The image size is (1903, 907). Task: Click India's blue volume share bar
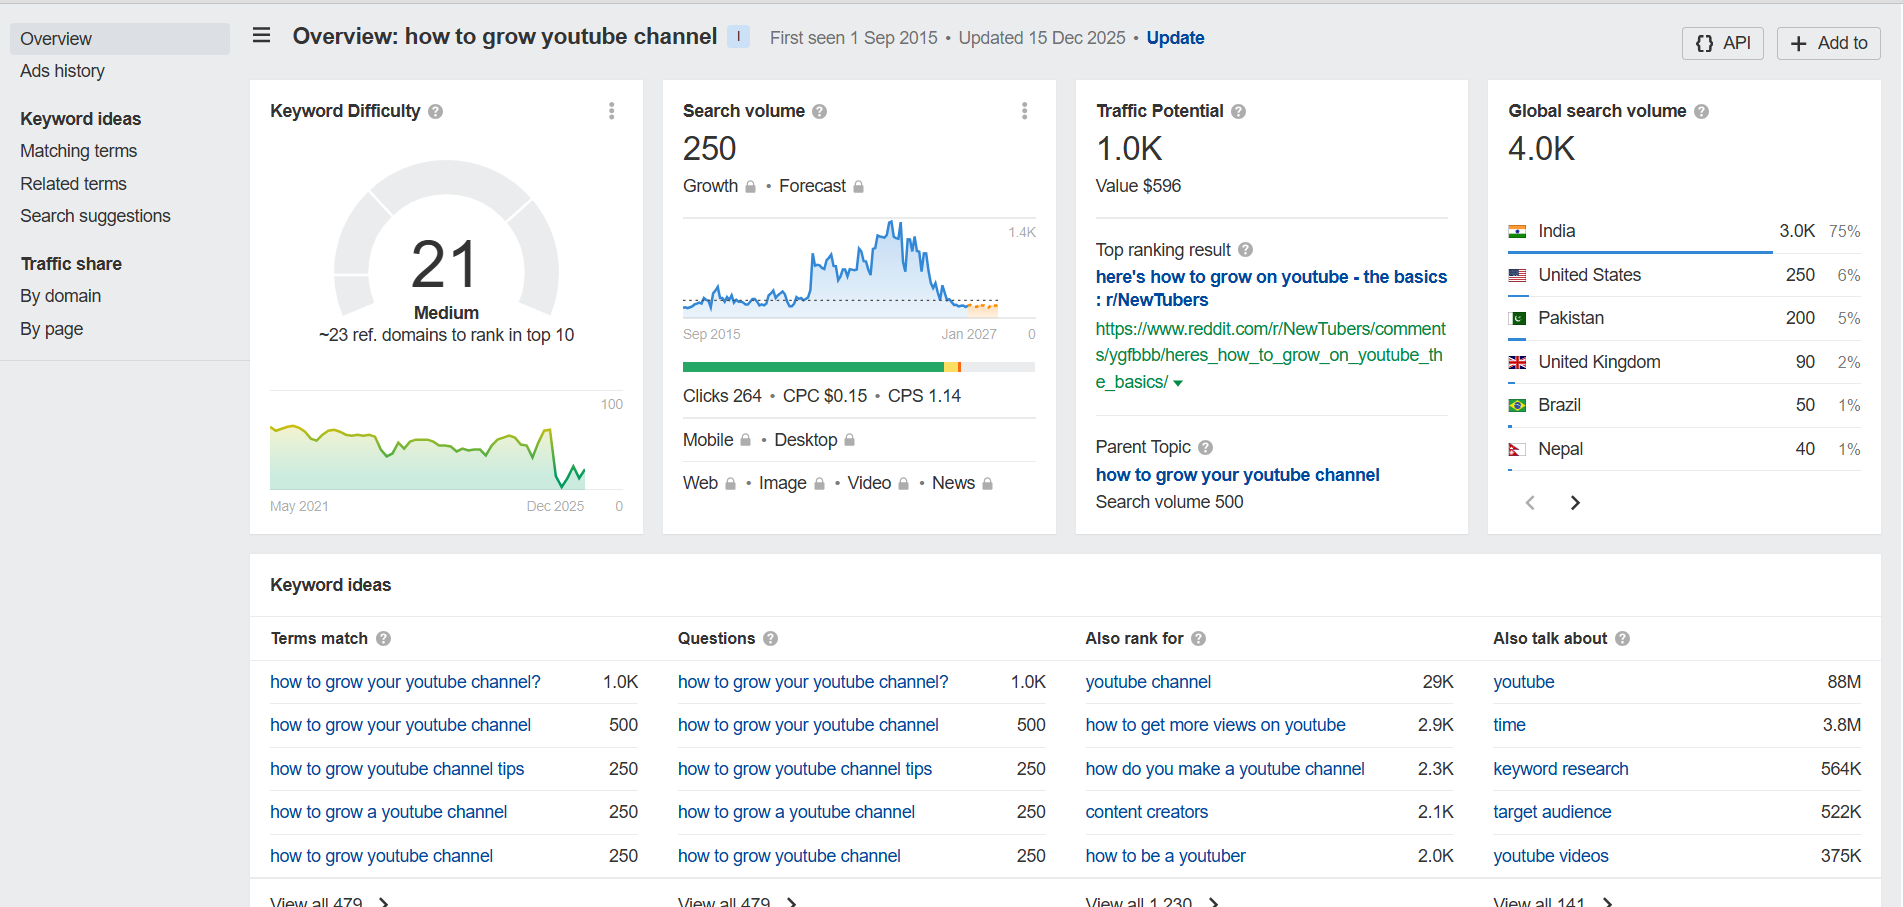click(1640, 252)
